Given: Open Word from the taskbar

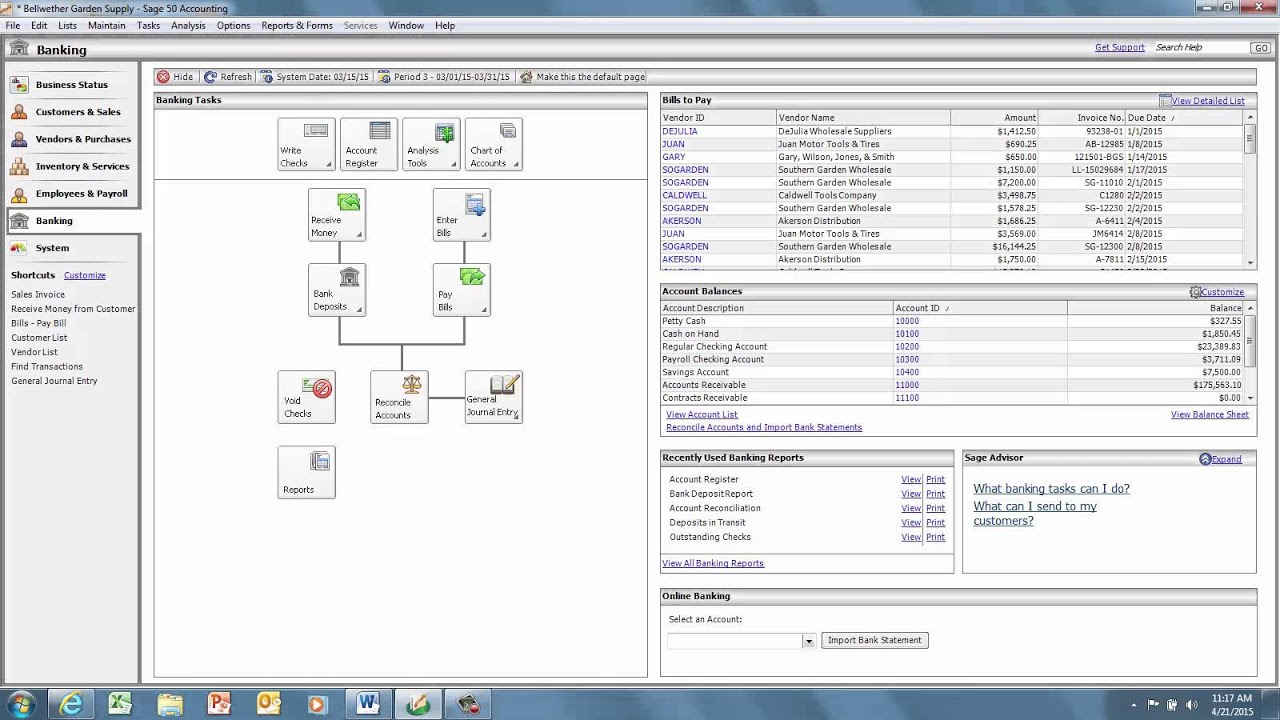Looking at the screenshot, I should [368, 704].
